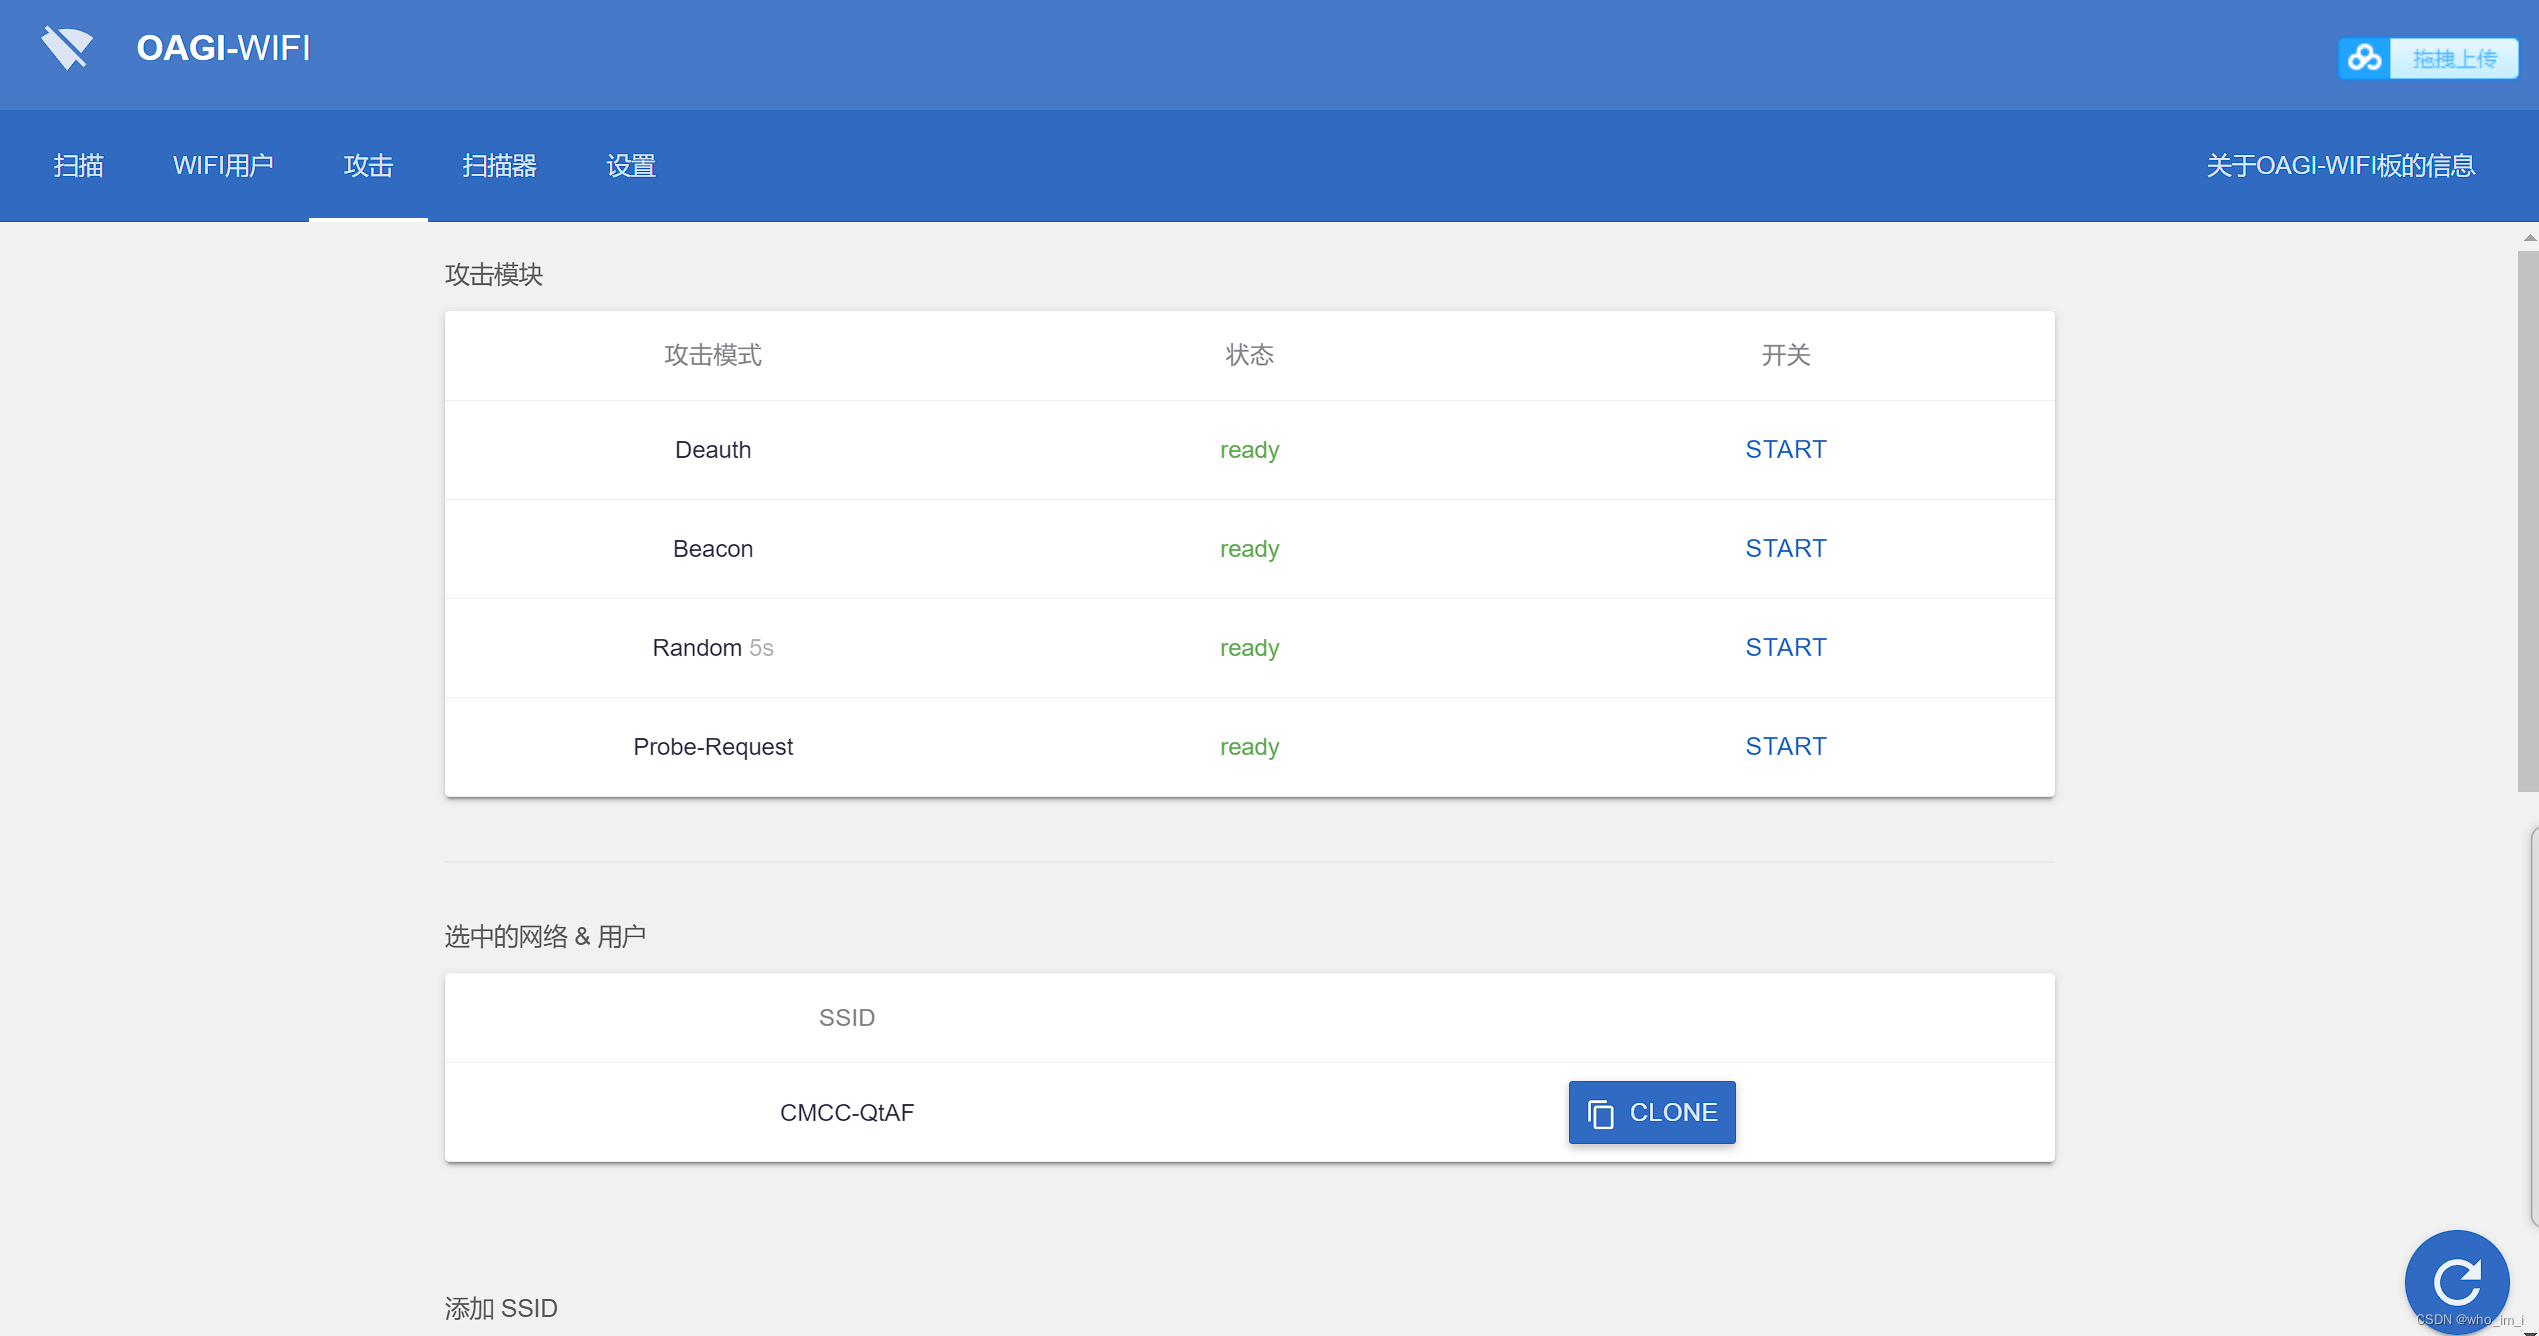Start the Deauth attack
The image size is (2539, 1336).
[x=1785, y=450]
